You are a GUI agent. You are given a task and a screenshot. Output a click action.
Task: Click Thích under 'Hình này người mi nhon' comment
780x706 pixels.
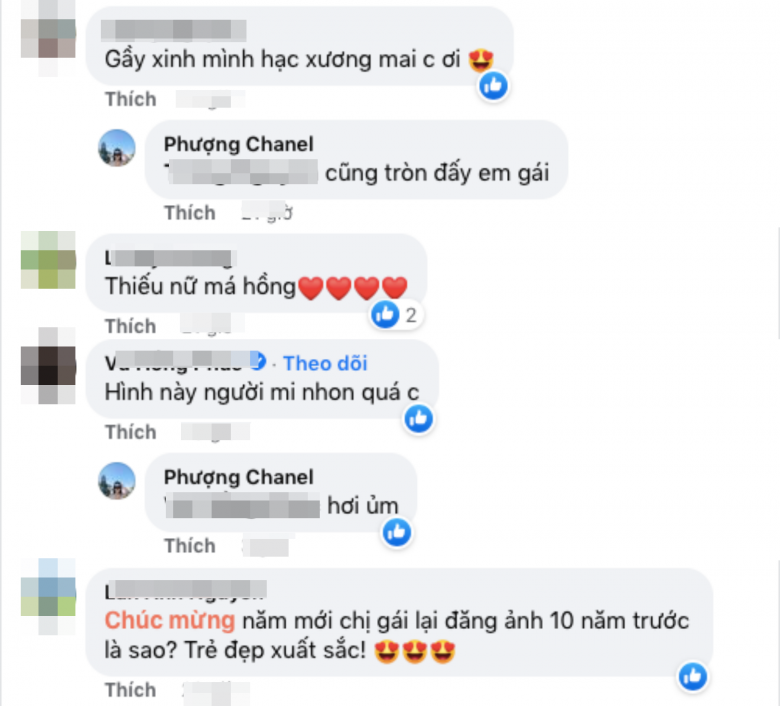tap(131, 432)
